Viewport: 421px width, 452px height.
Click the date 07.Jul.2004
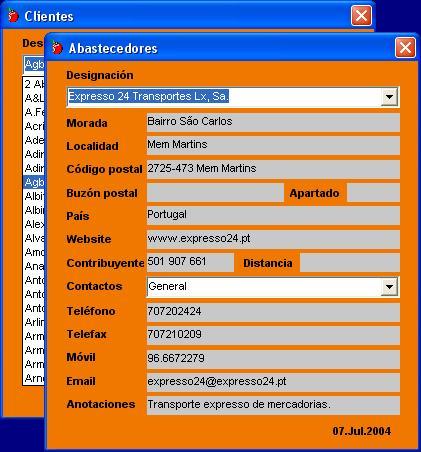pyautogui.click(x=361, y=431)
